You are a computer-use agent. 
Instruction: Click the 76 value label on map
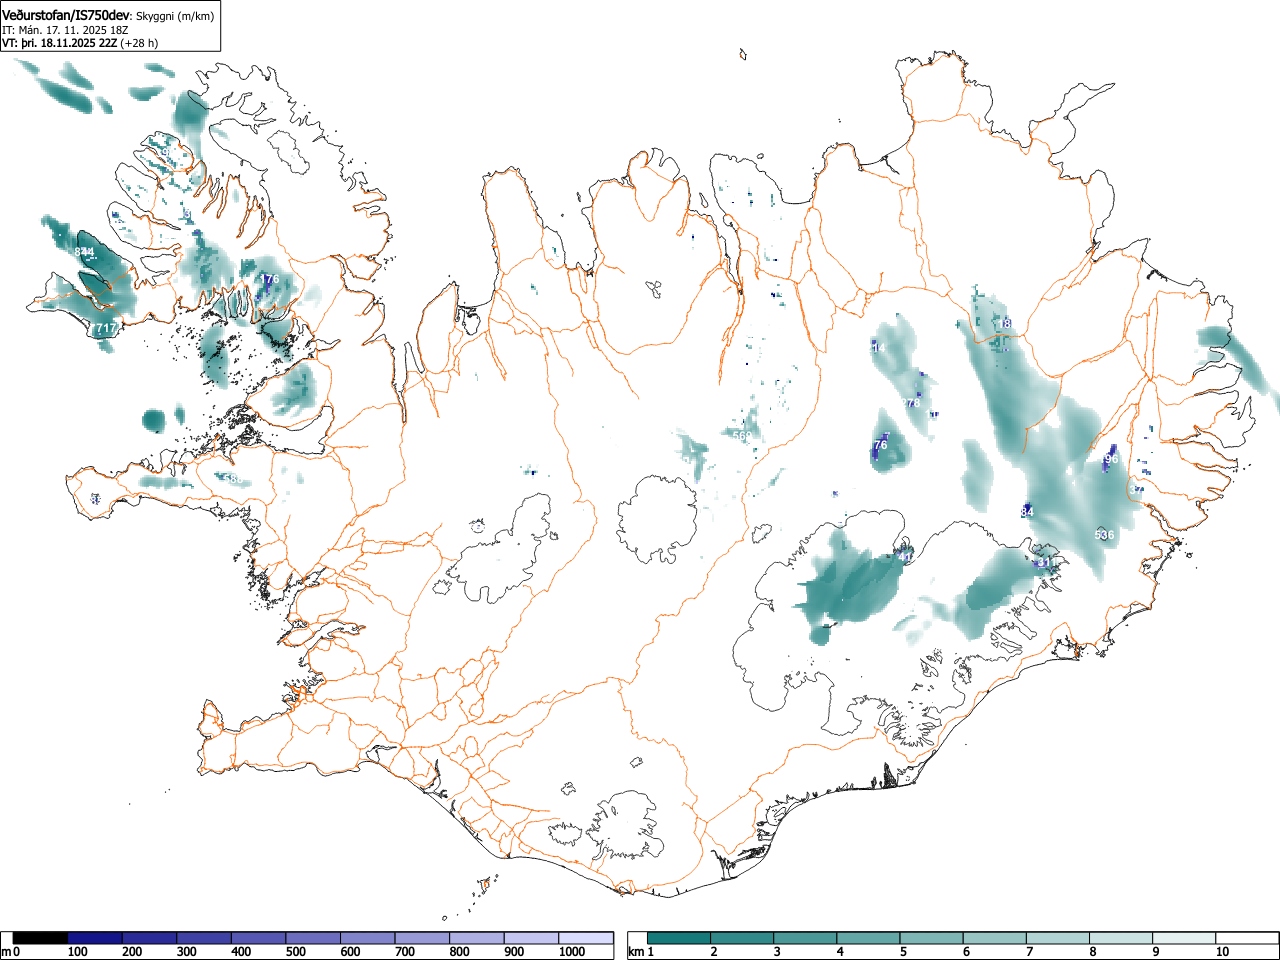tap(880, 445)
